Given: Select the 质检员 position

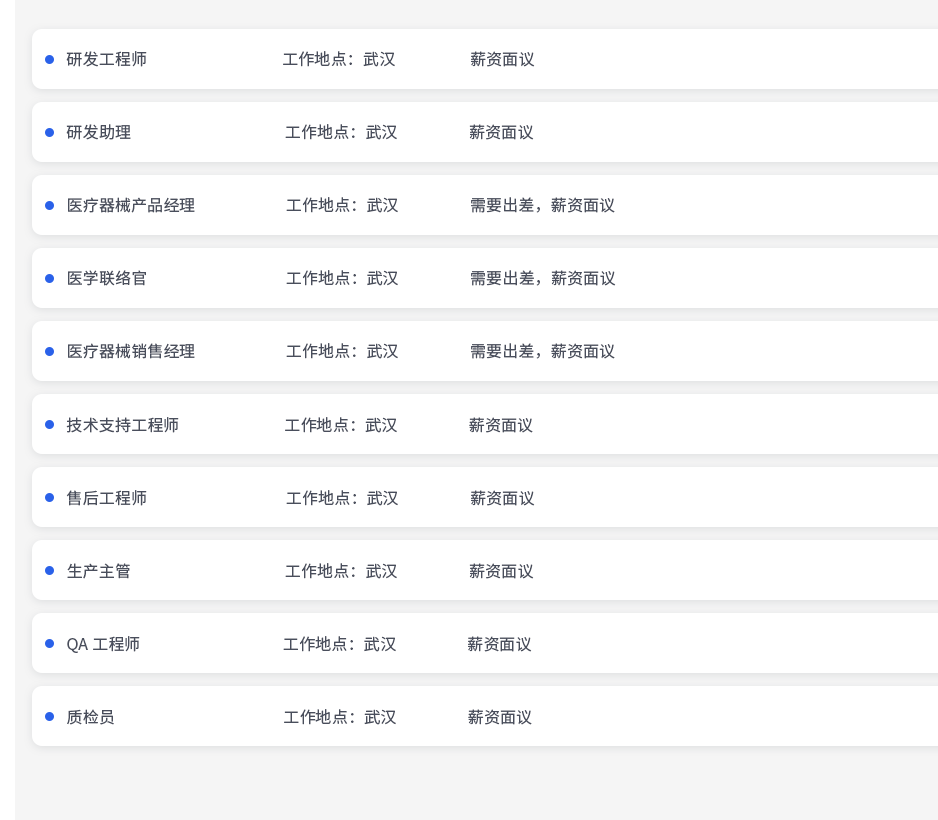Looking at the screenshot, I should (x=91, y=717).
